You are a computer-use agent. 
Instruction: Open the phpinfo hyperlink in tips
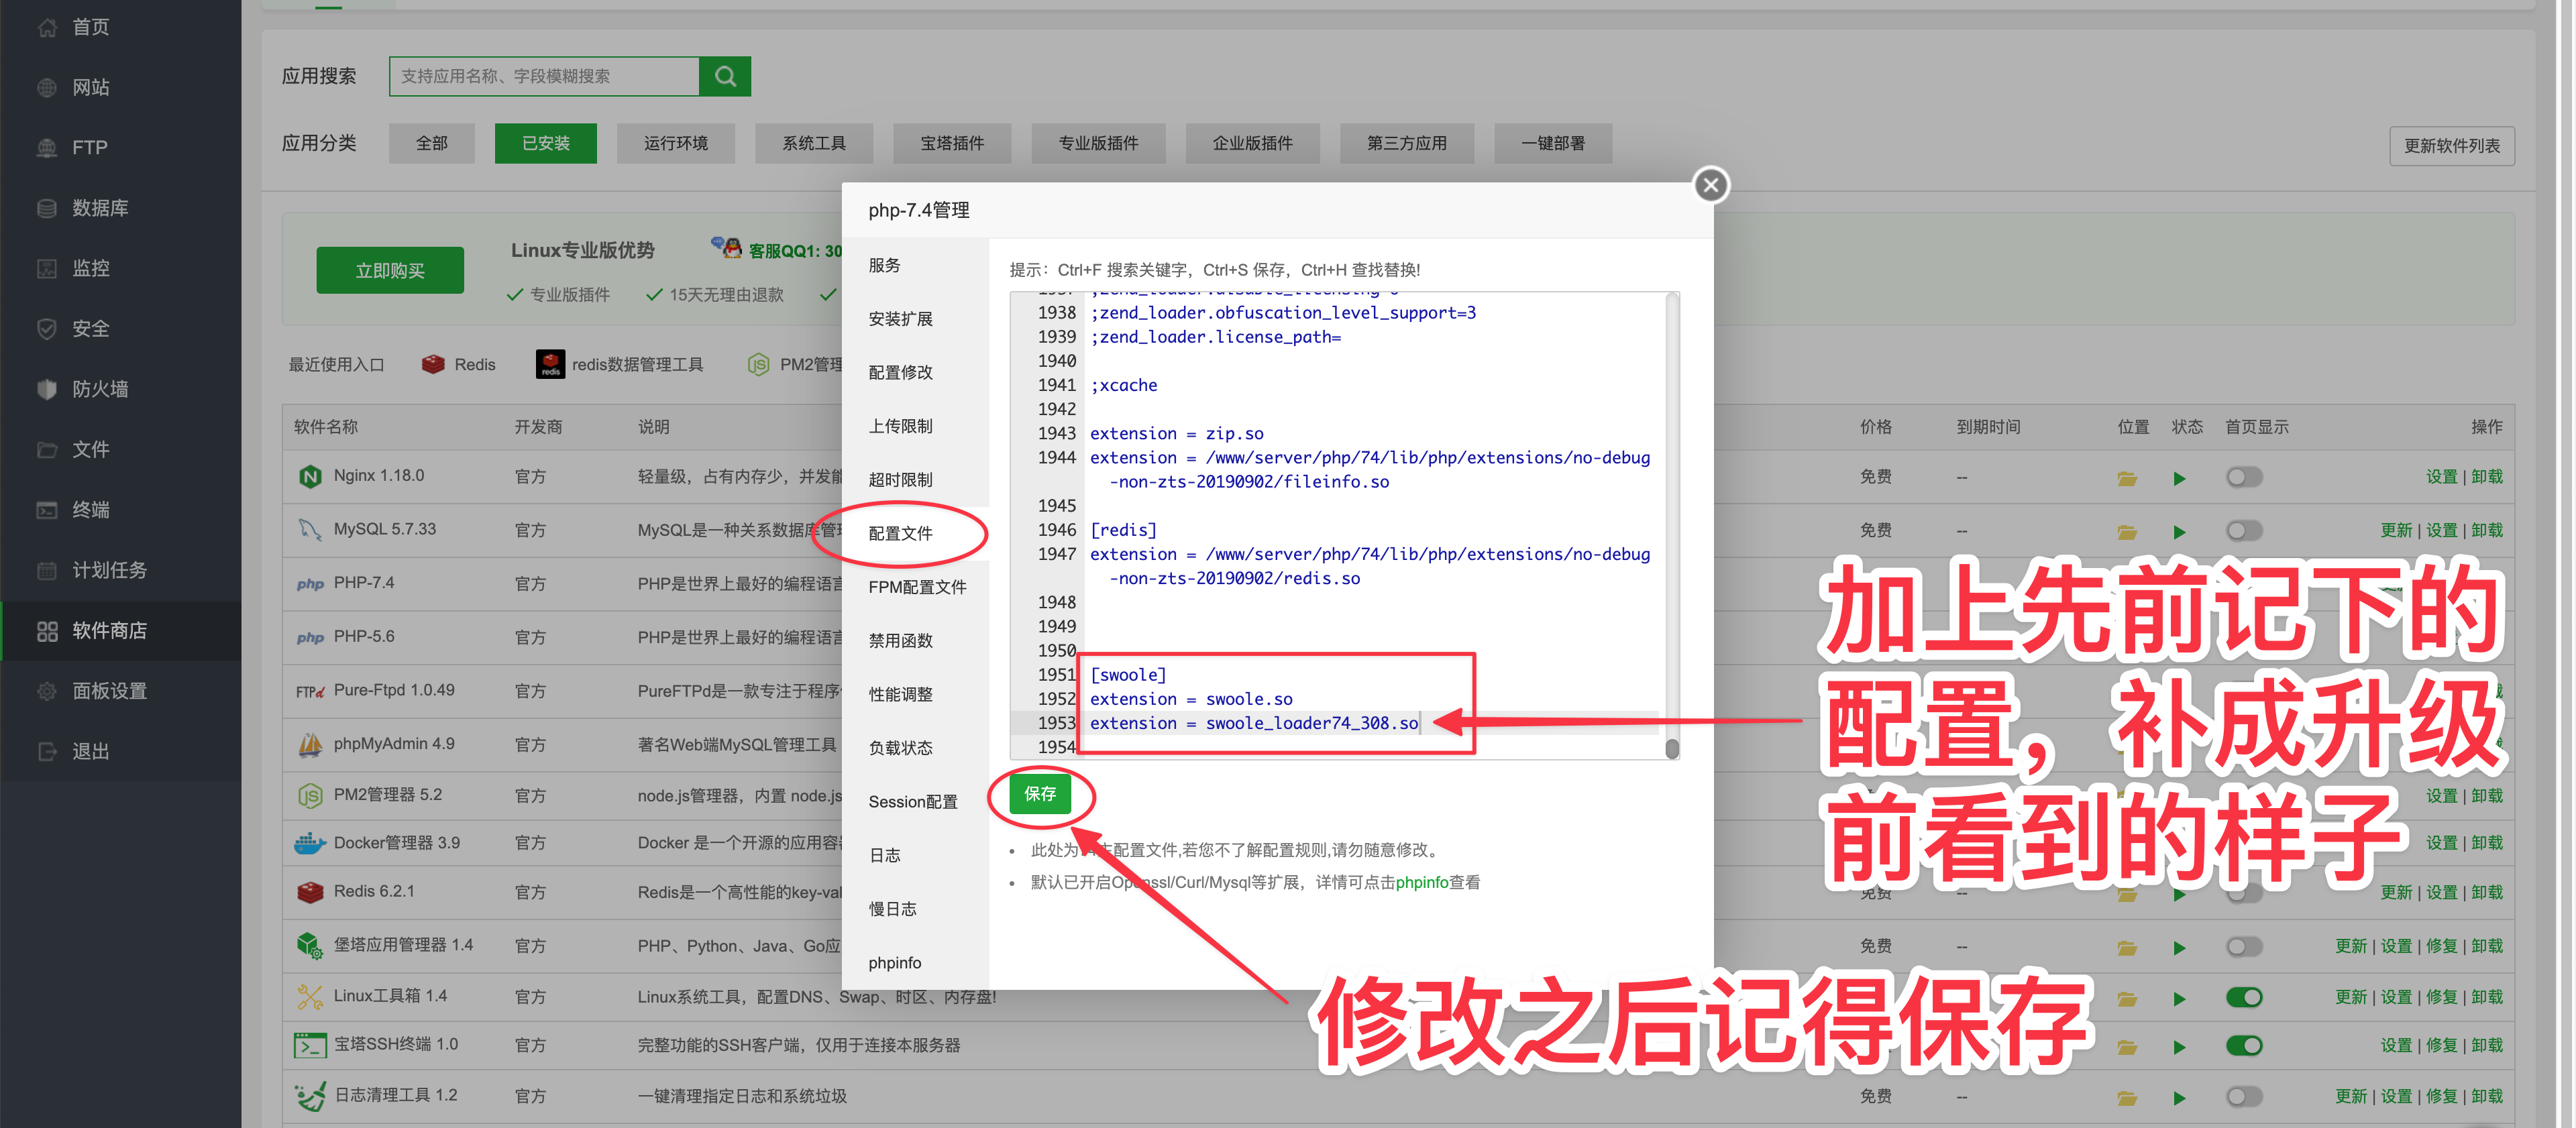(1422, 882)
